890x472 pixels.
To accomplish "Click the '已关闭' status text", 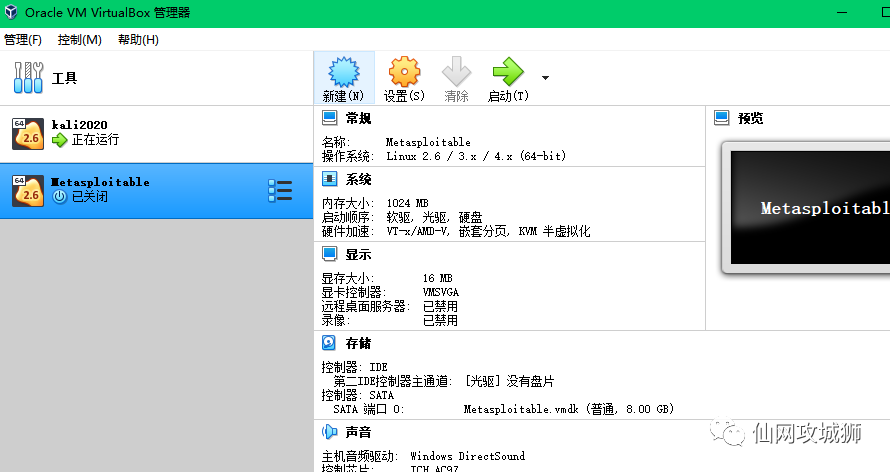I will (90, 196).
